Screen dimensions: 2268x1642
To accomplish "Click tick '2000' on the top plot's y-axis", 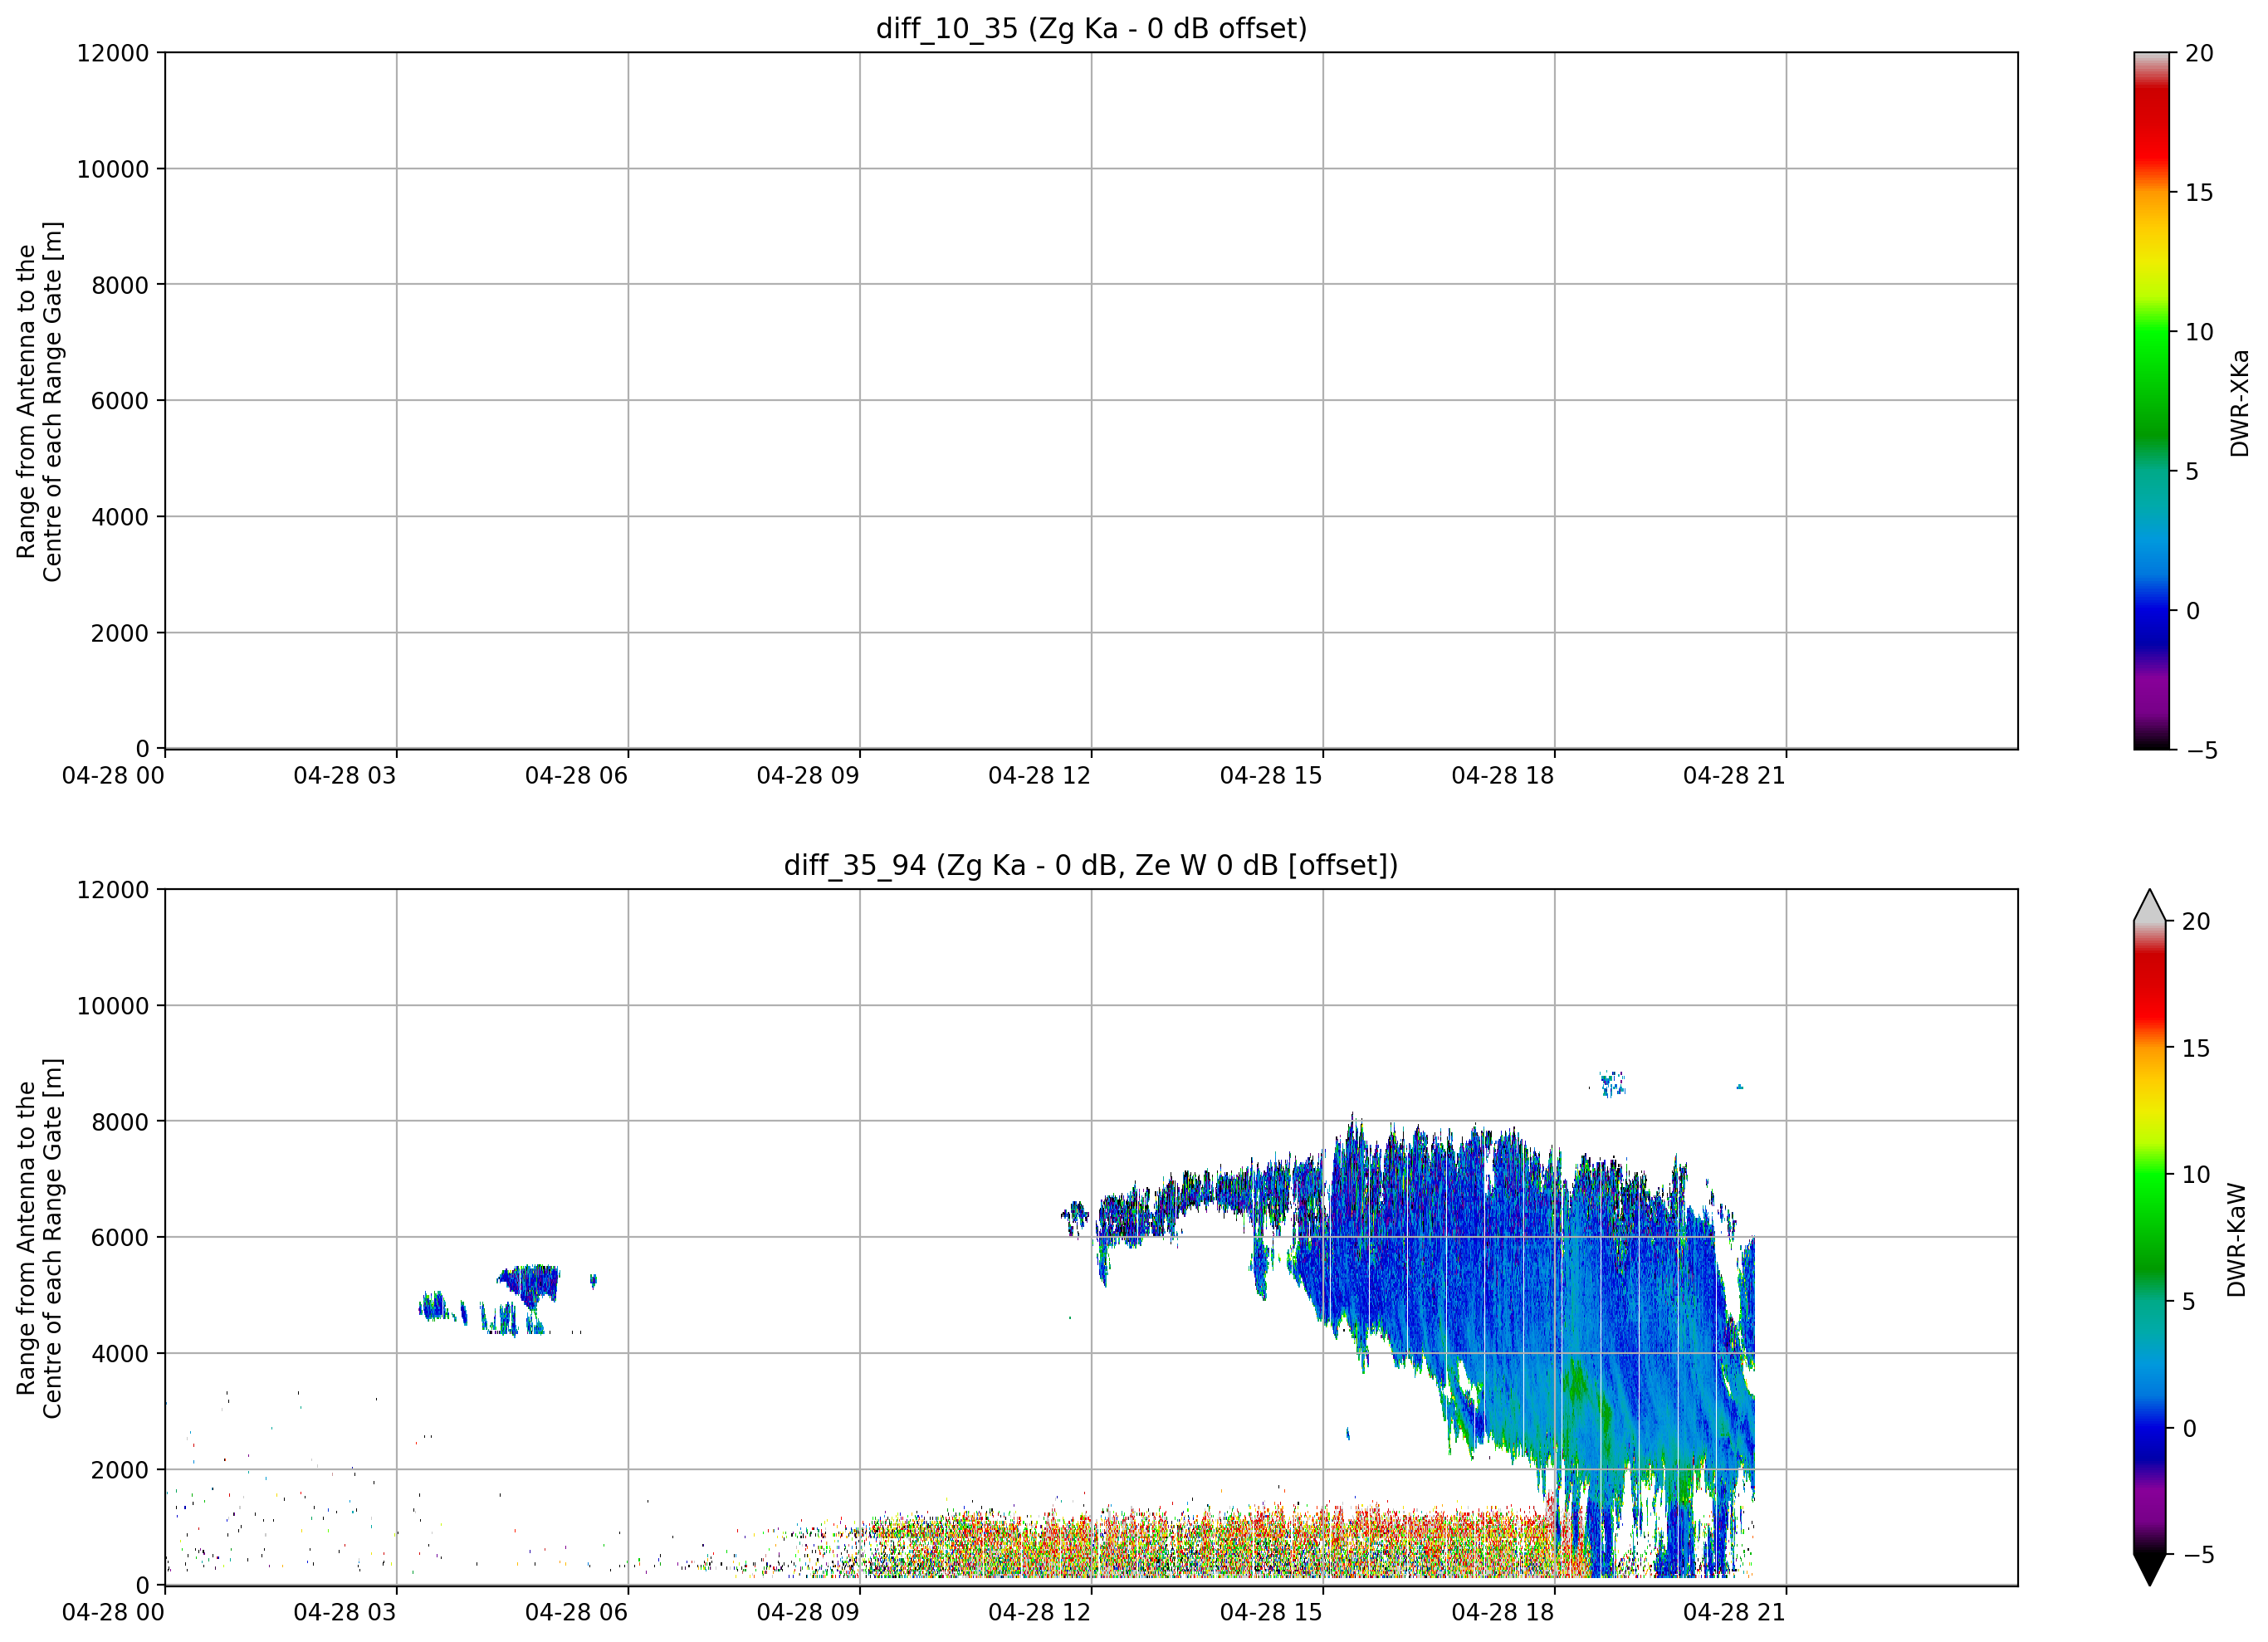I will pyautogui.click(x=120, y=634).
